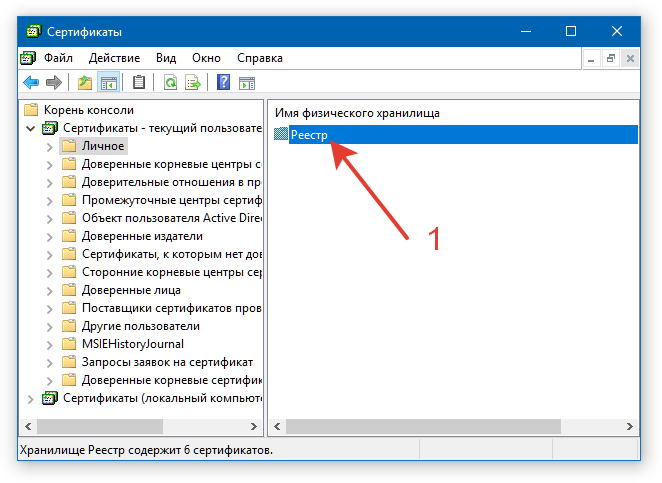
Task: Open the 'Вид' menu
Action: (166, 58)
